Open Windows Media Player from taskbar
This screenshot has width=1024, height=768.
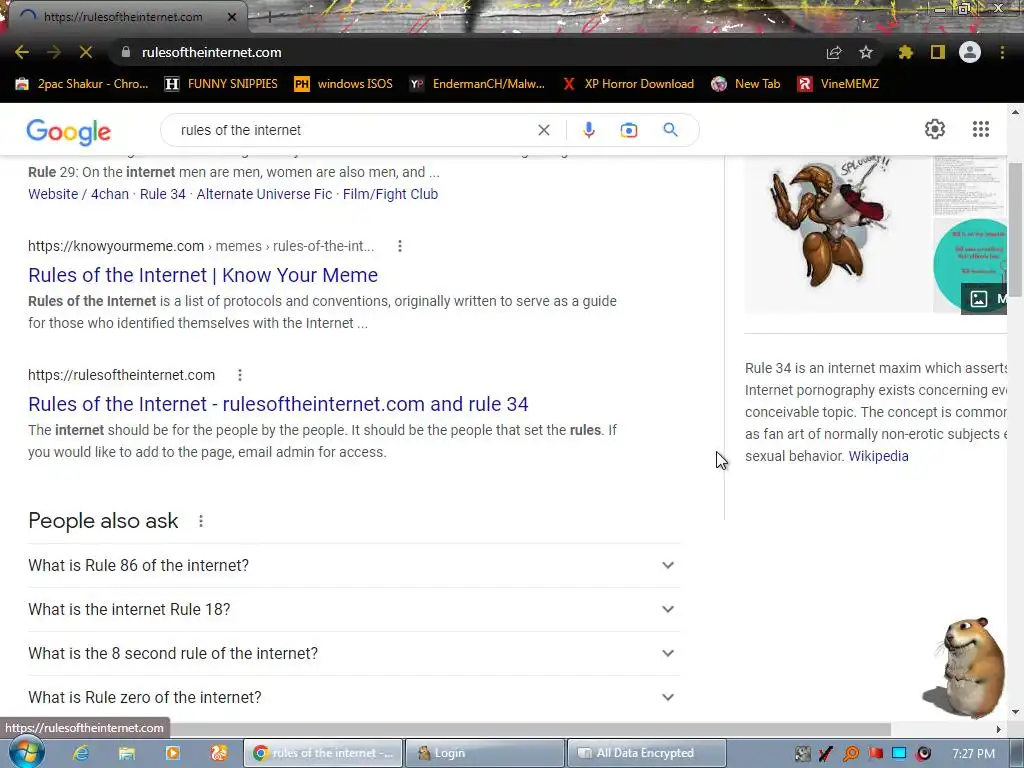coord(172,753)
